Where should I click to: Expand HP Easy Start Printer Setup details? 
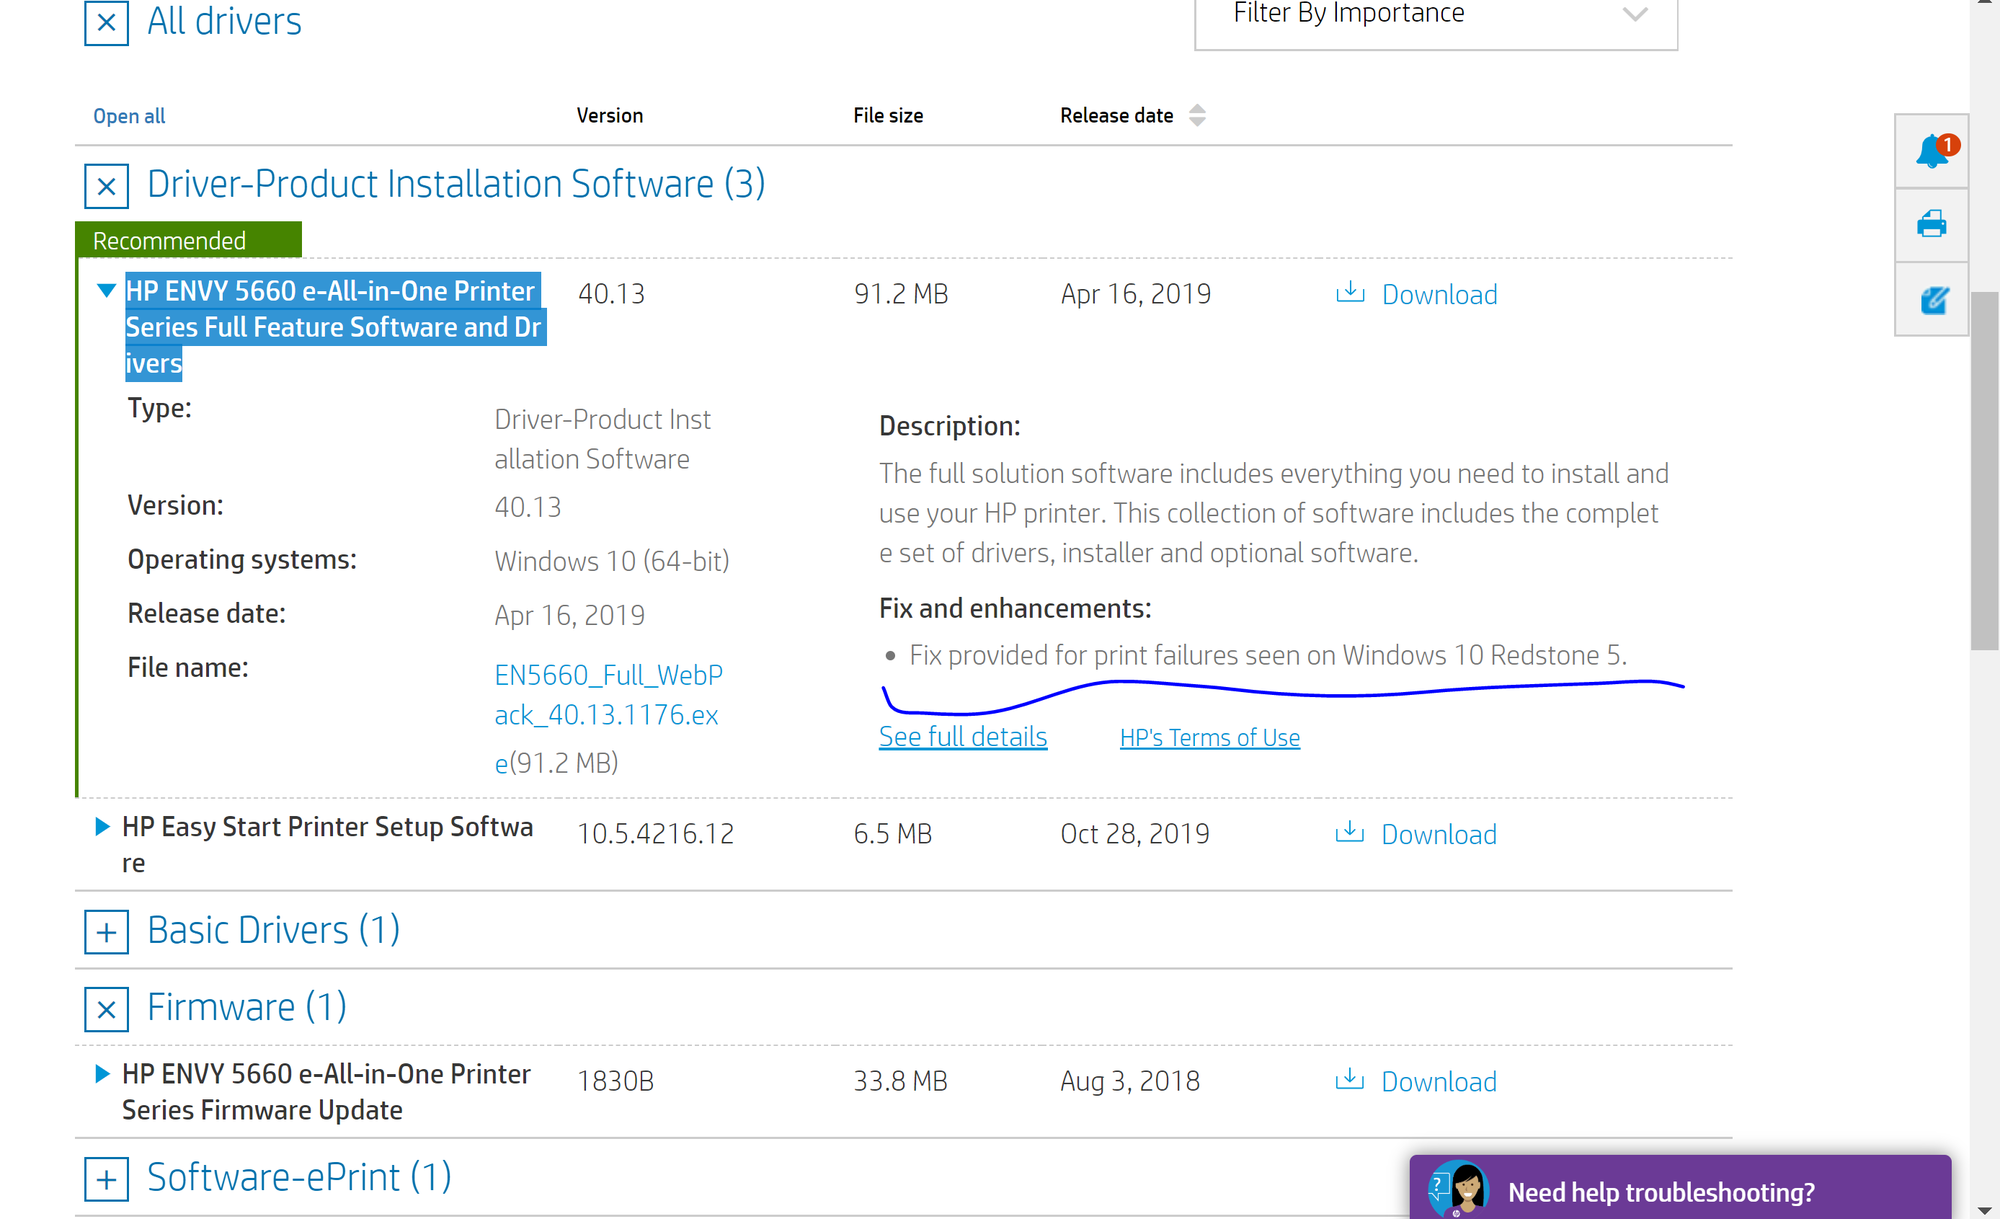(x=103, y=825)
